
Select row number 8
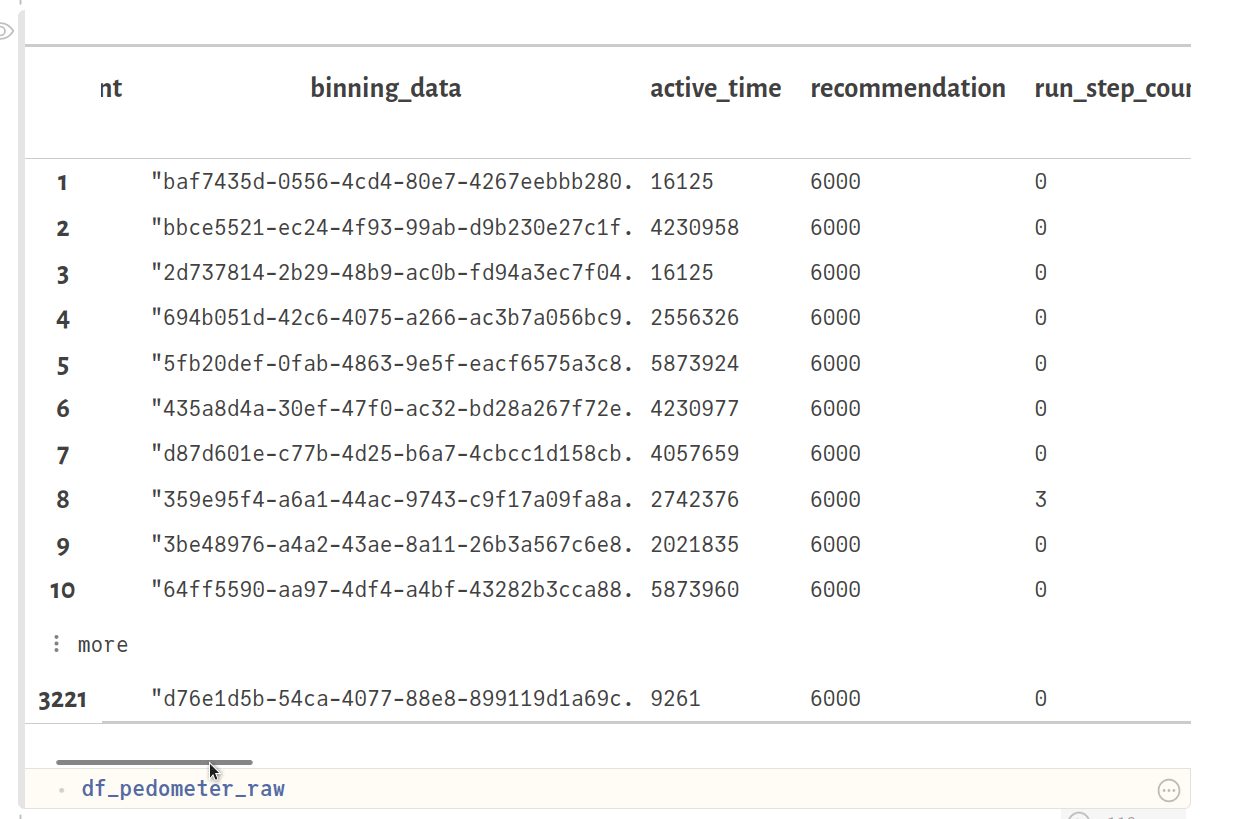click(x=63, y=499)
